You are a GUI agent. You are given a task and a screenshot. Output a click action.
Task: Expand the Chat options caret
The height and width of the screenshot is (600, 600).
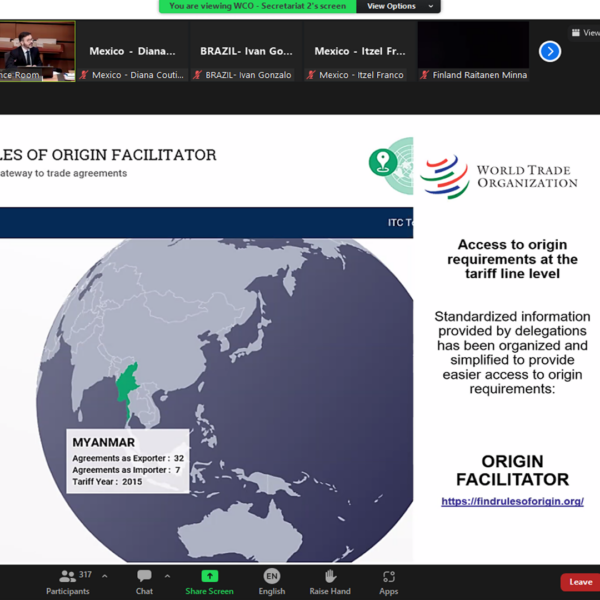168,576
